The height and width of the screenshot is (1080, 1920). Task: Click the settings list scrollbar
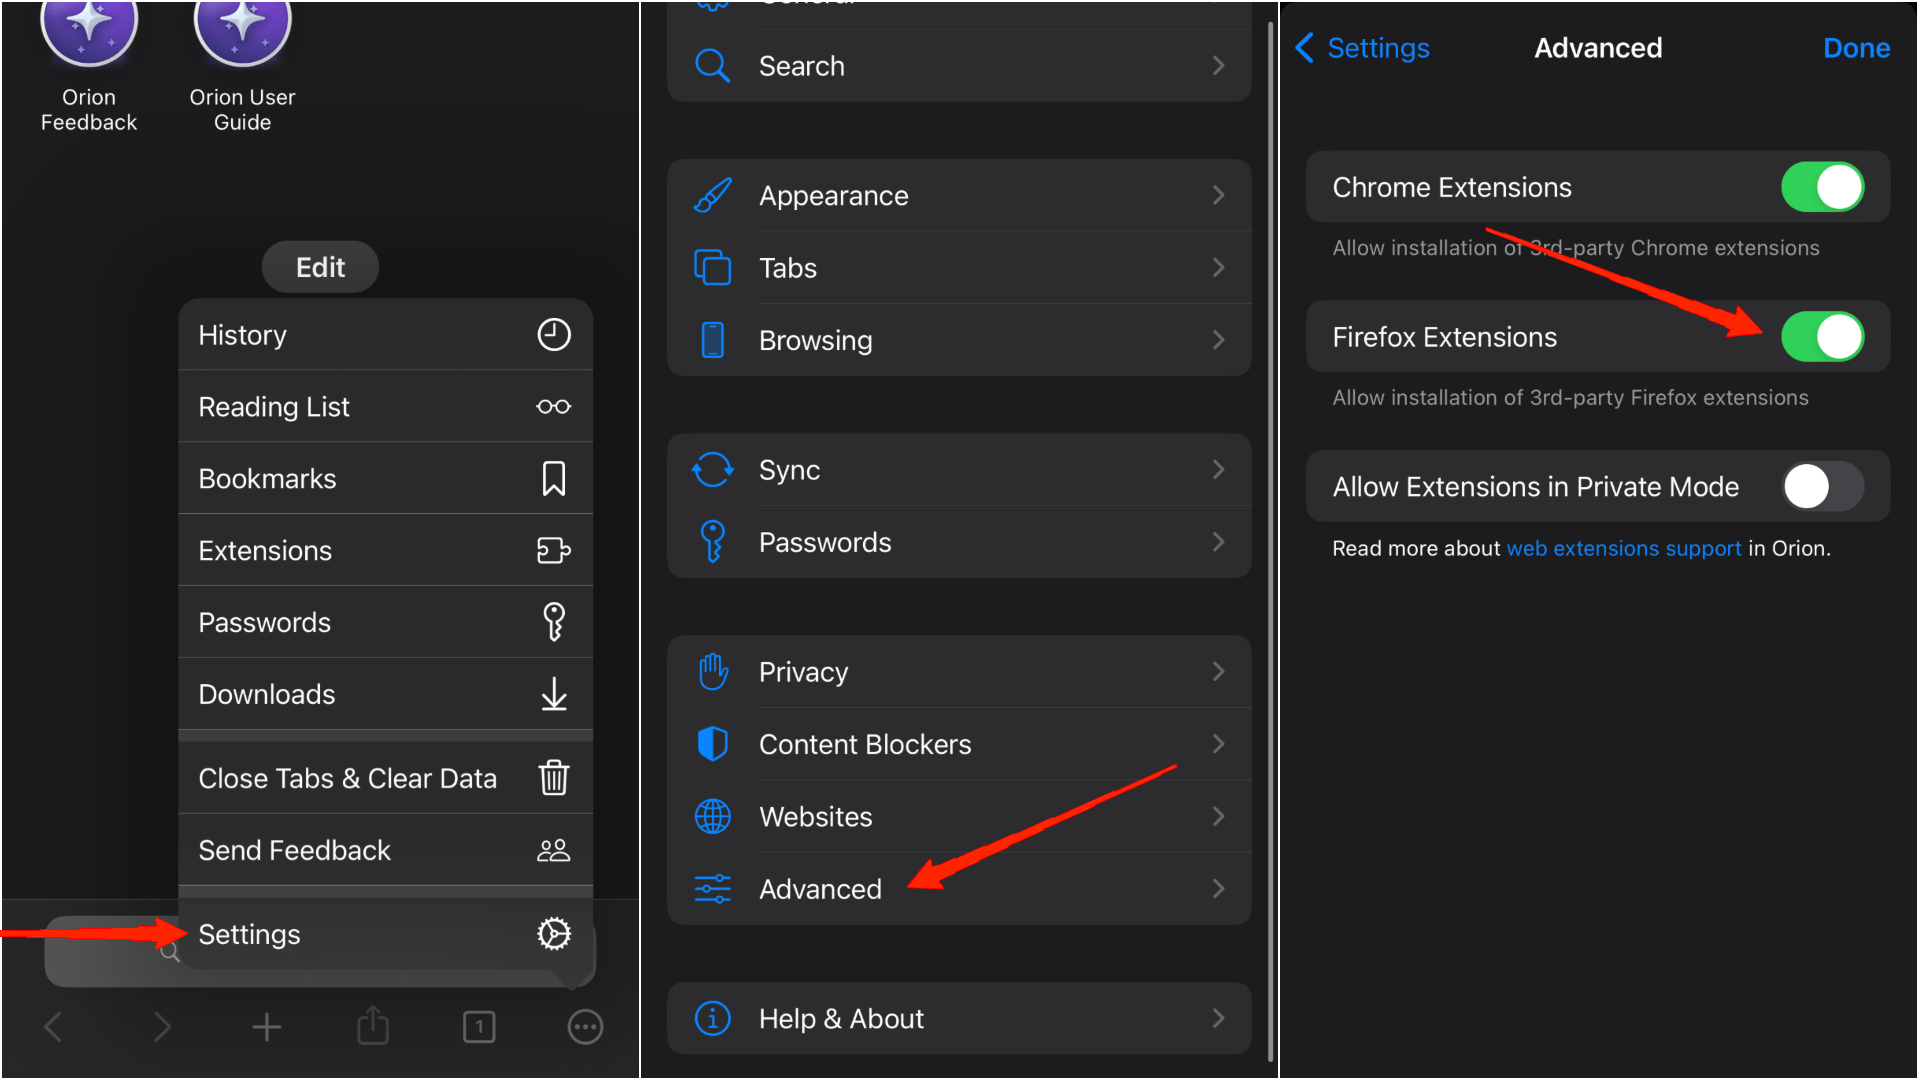[x=1270, y=540]
